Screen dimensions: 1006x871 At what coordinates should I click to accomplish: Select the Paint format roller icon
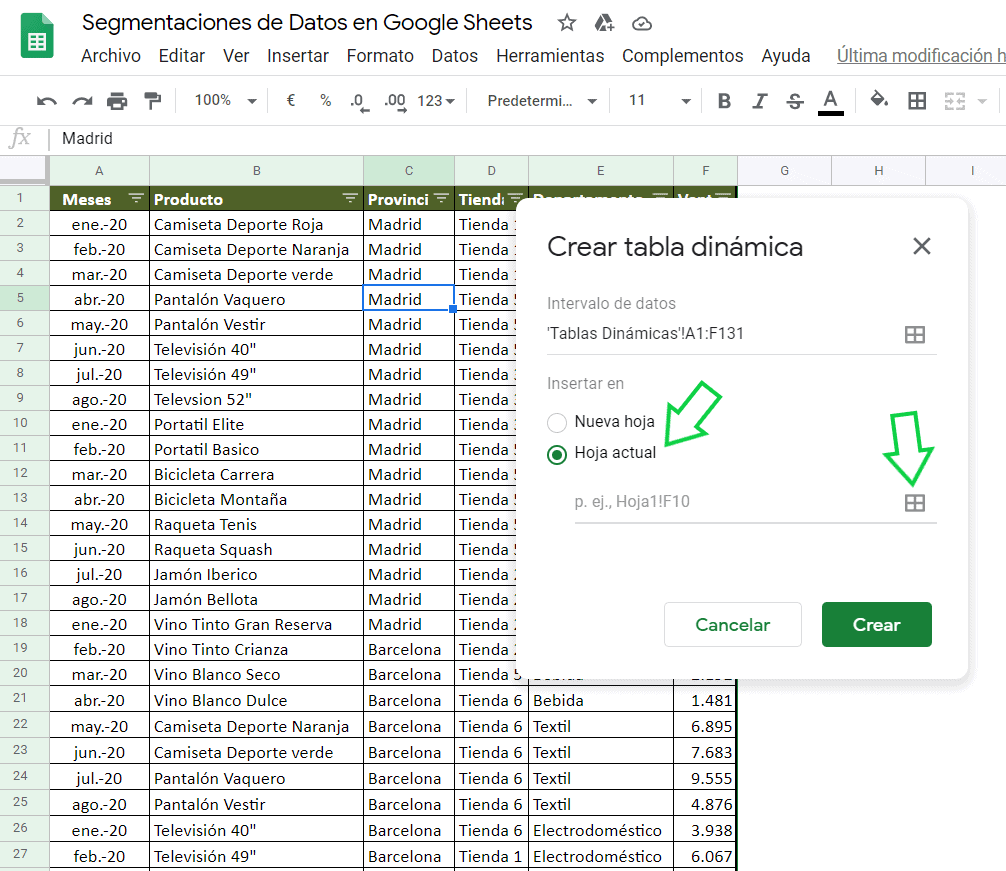(153, 101)
